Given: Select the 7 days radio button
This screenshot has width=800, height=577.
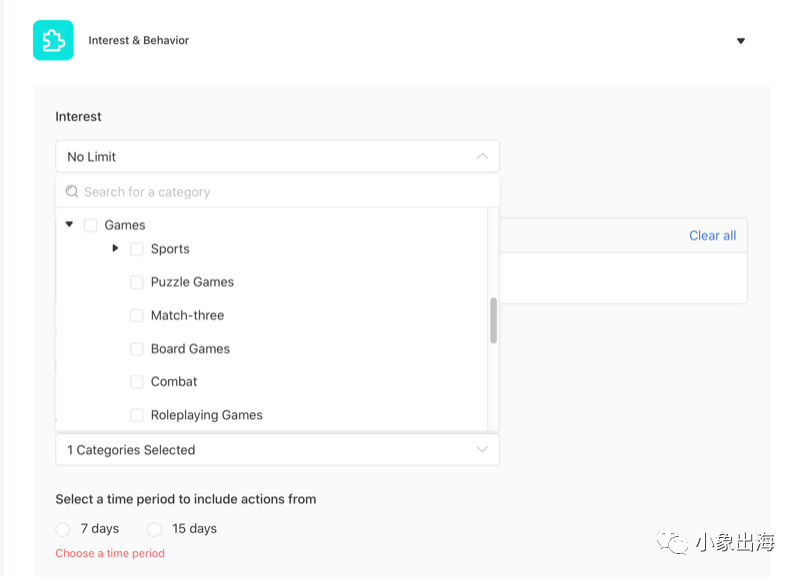Looking at the screenshot, I should point(63,529).
